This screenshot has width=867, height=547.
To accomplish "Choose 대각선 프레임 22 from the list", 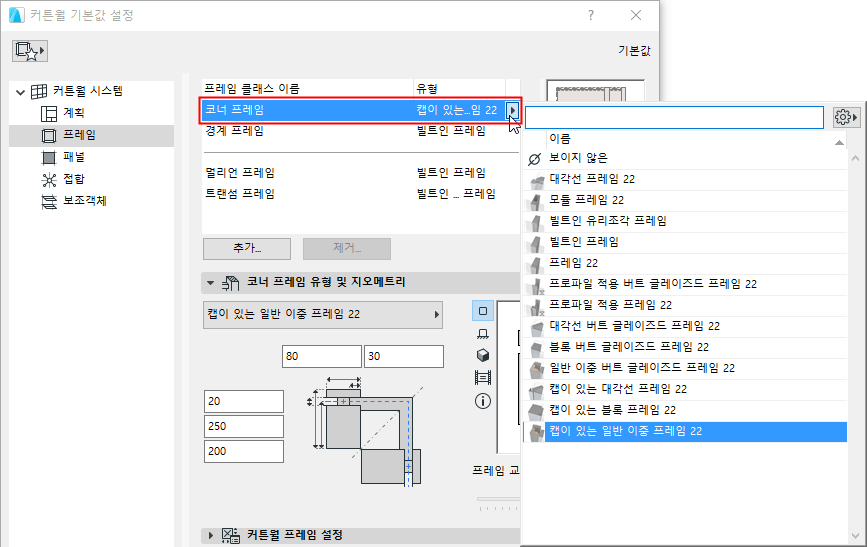I will click(x=685, y=179).
